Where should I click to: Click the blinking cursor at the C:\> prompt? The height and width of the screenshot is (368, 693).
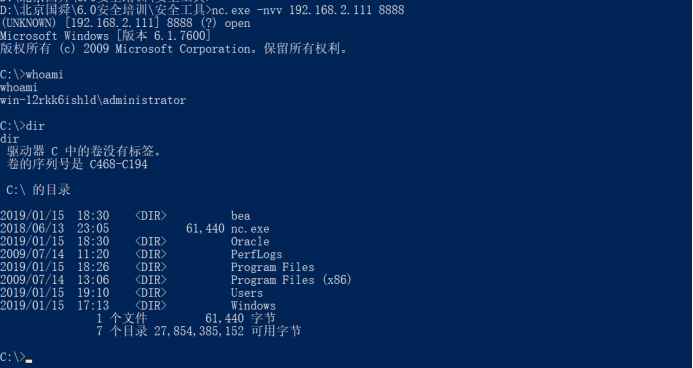pyautogui.click(x=29, y=361)
